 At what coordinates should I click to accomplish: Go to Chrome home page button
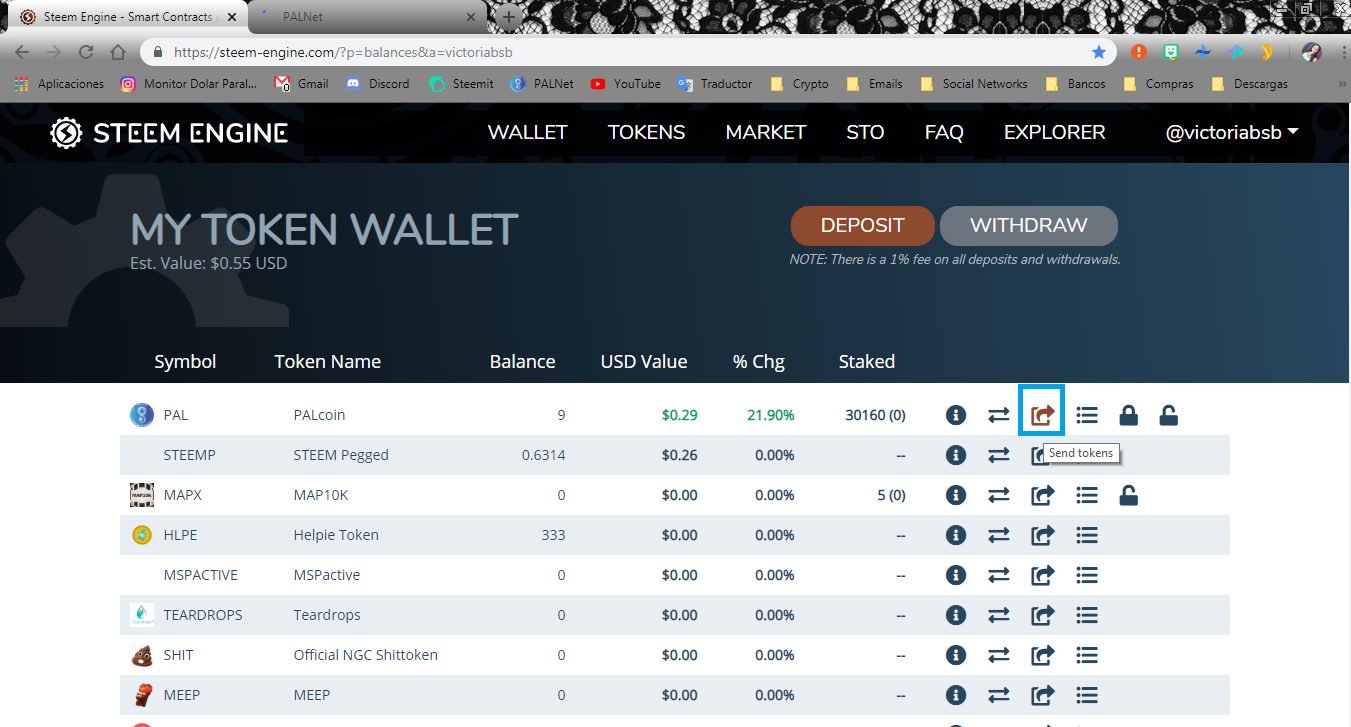[118, 52]
